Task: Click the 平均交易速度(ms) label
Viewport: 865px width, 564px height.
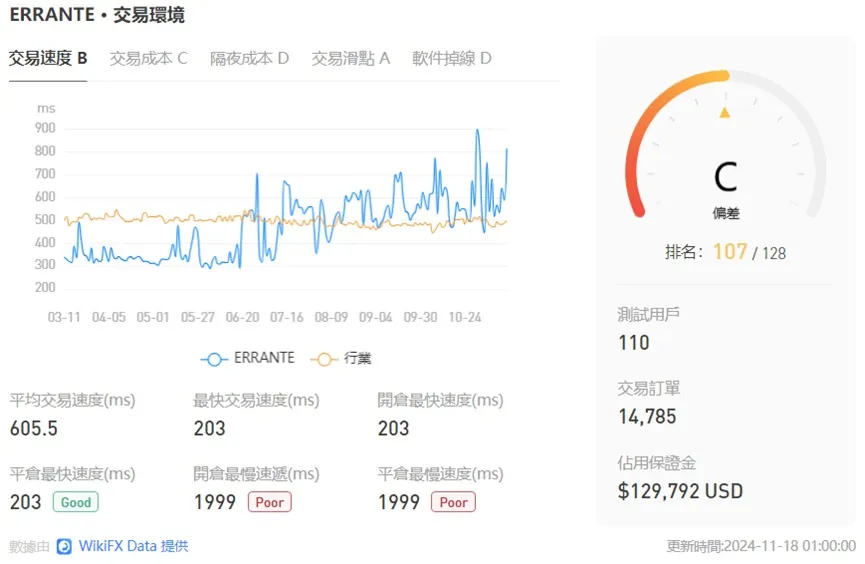Action: coord(72,400)
